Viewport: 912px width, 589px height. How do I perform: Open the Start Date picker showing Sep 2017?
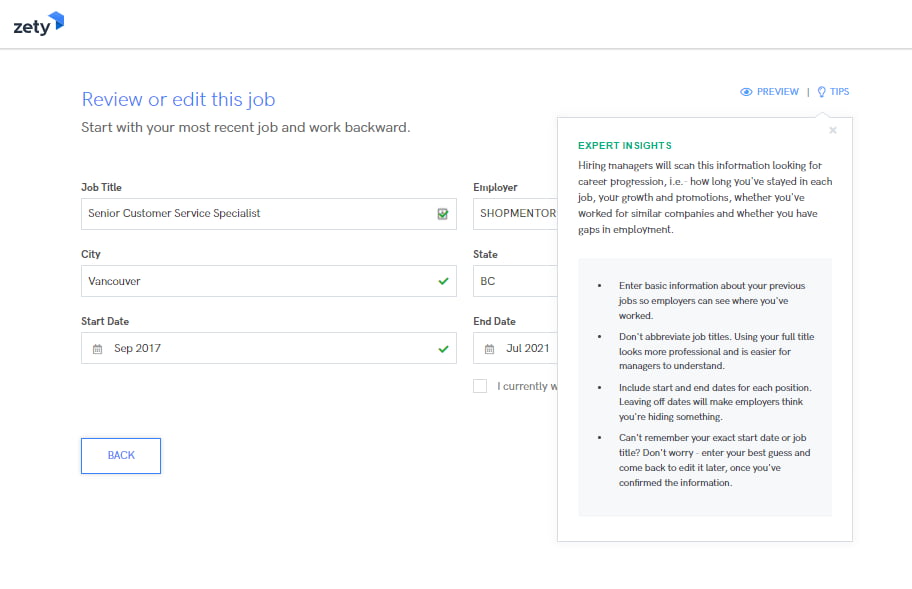269,348
